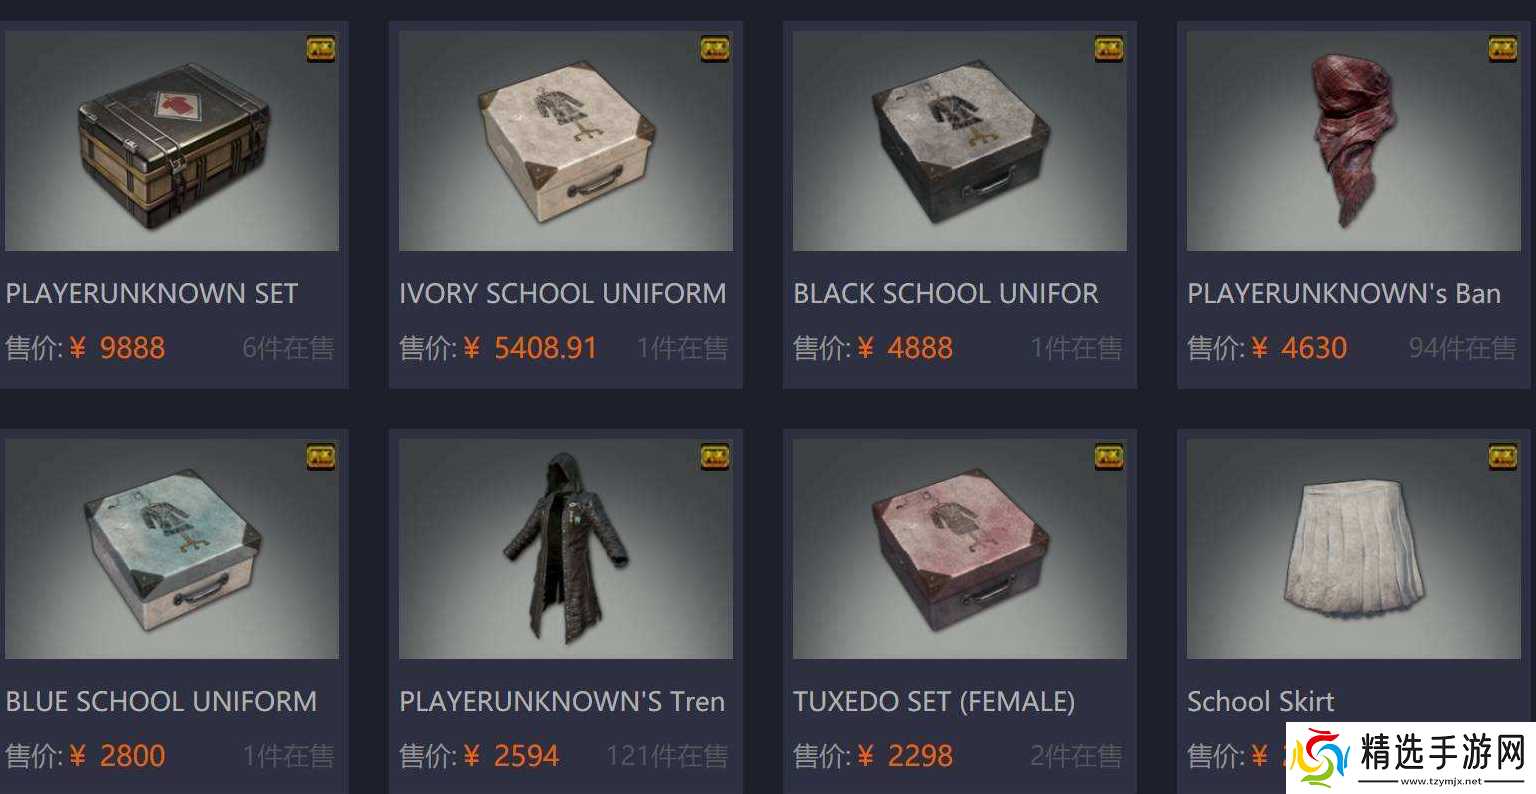Click the 精选手游网 watermark logo
The image size is (1536, 794).
(1410, 757)
